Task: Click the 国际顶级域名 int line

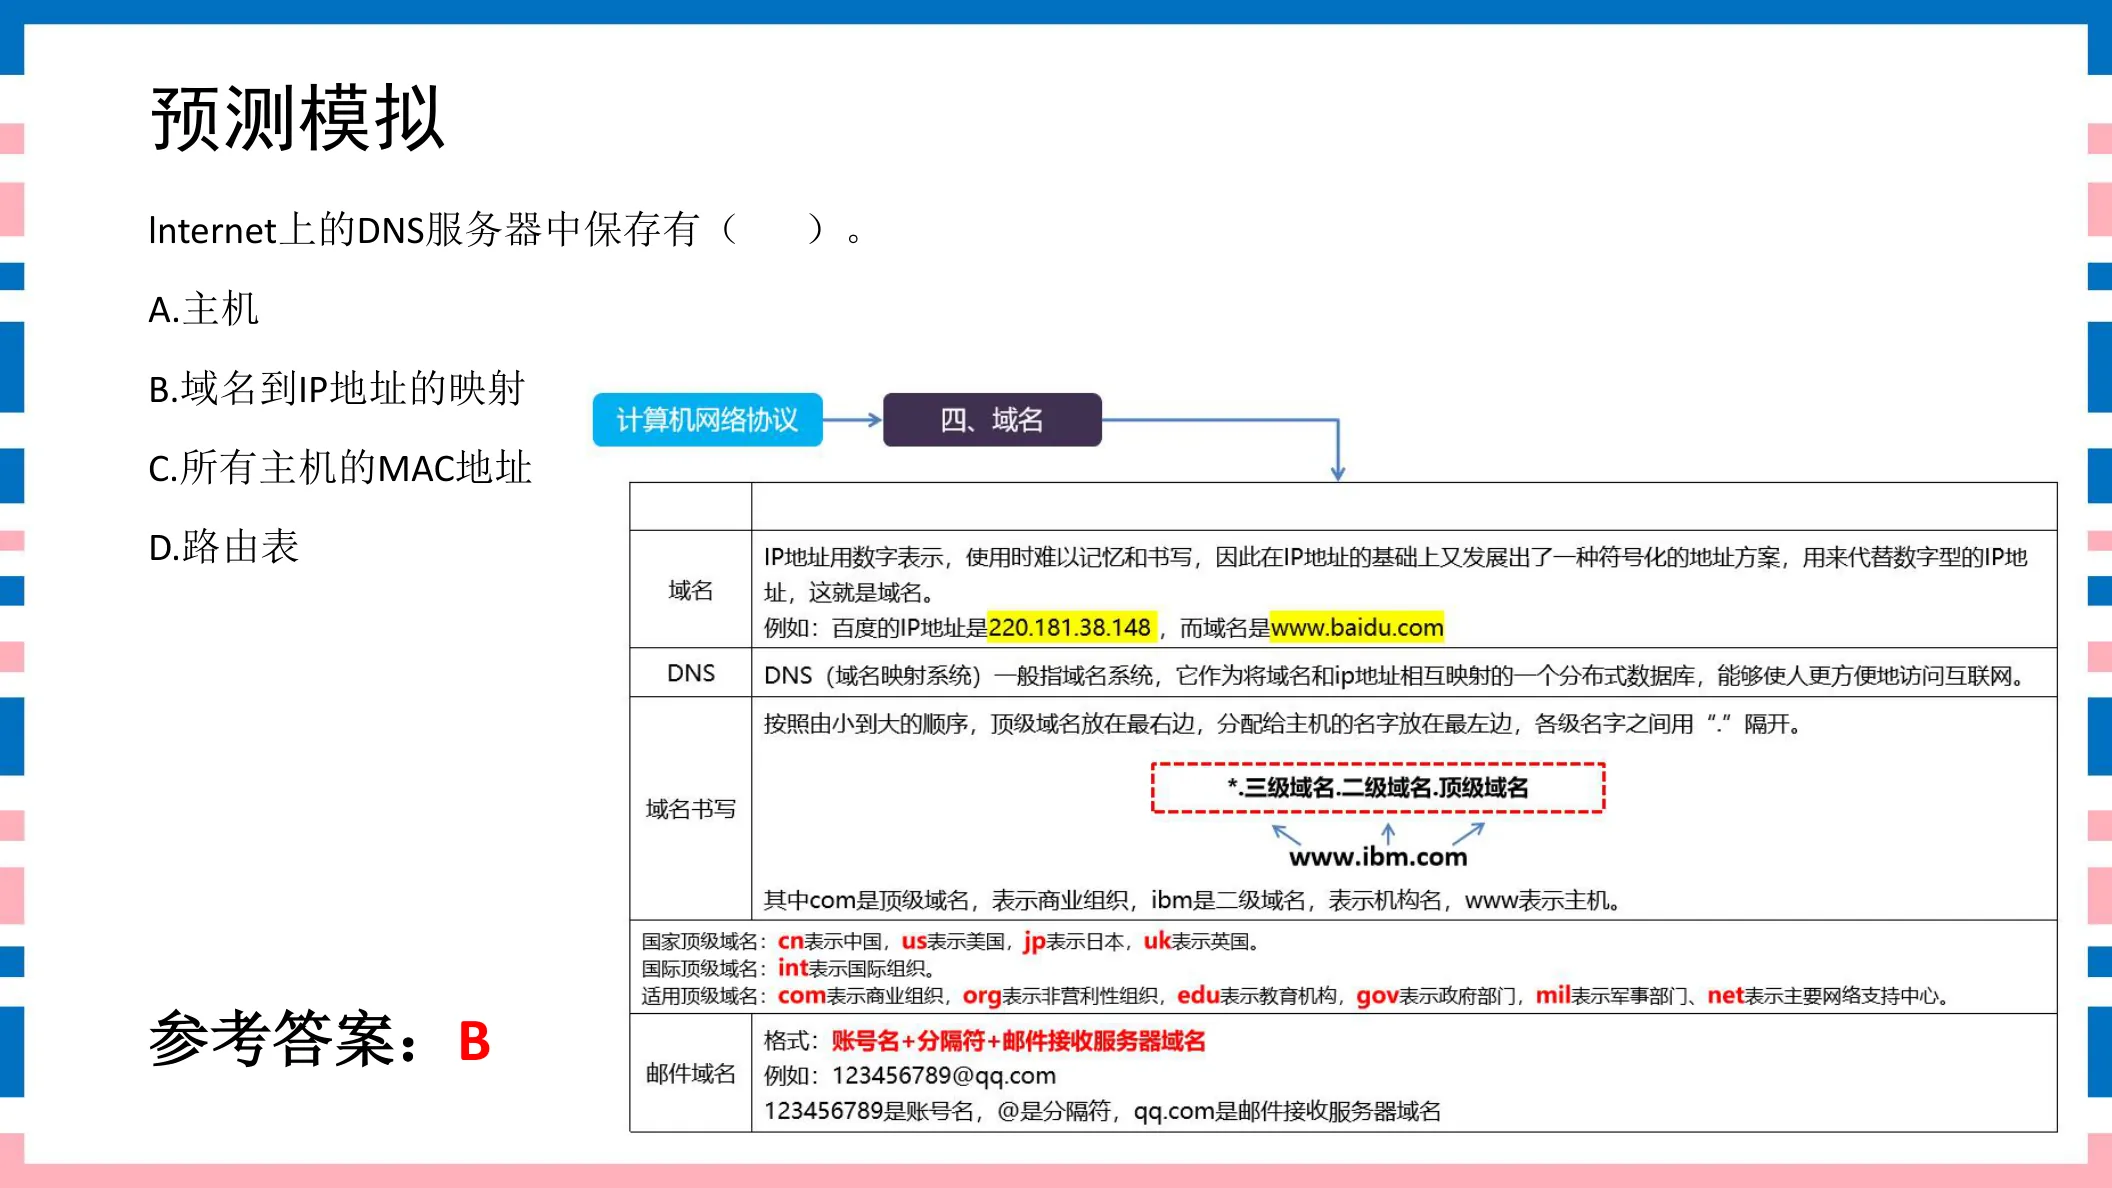Action: [789, 968]
